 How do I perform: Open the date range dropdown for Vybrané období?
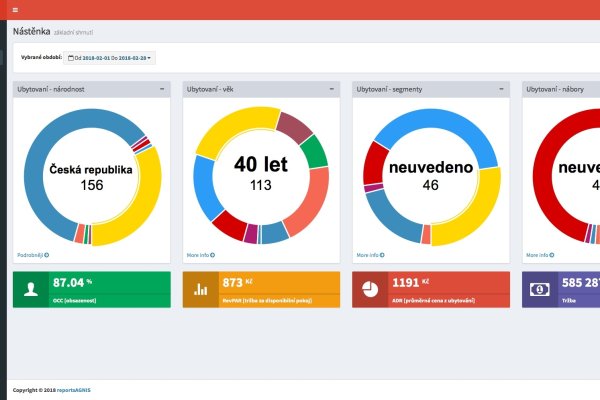(x=110, y=58)
